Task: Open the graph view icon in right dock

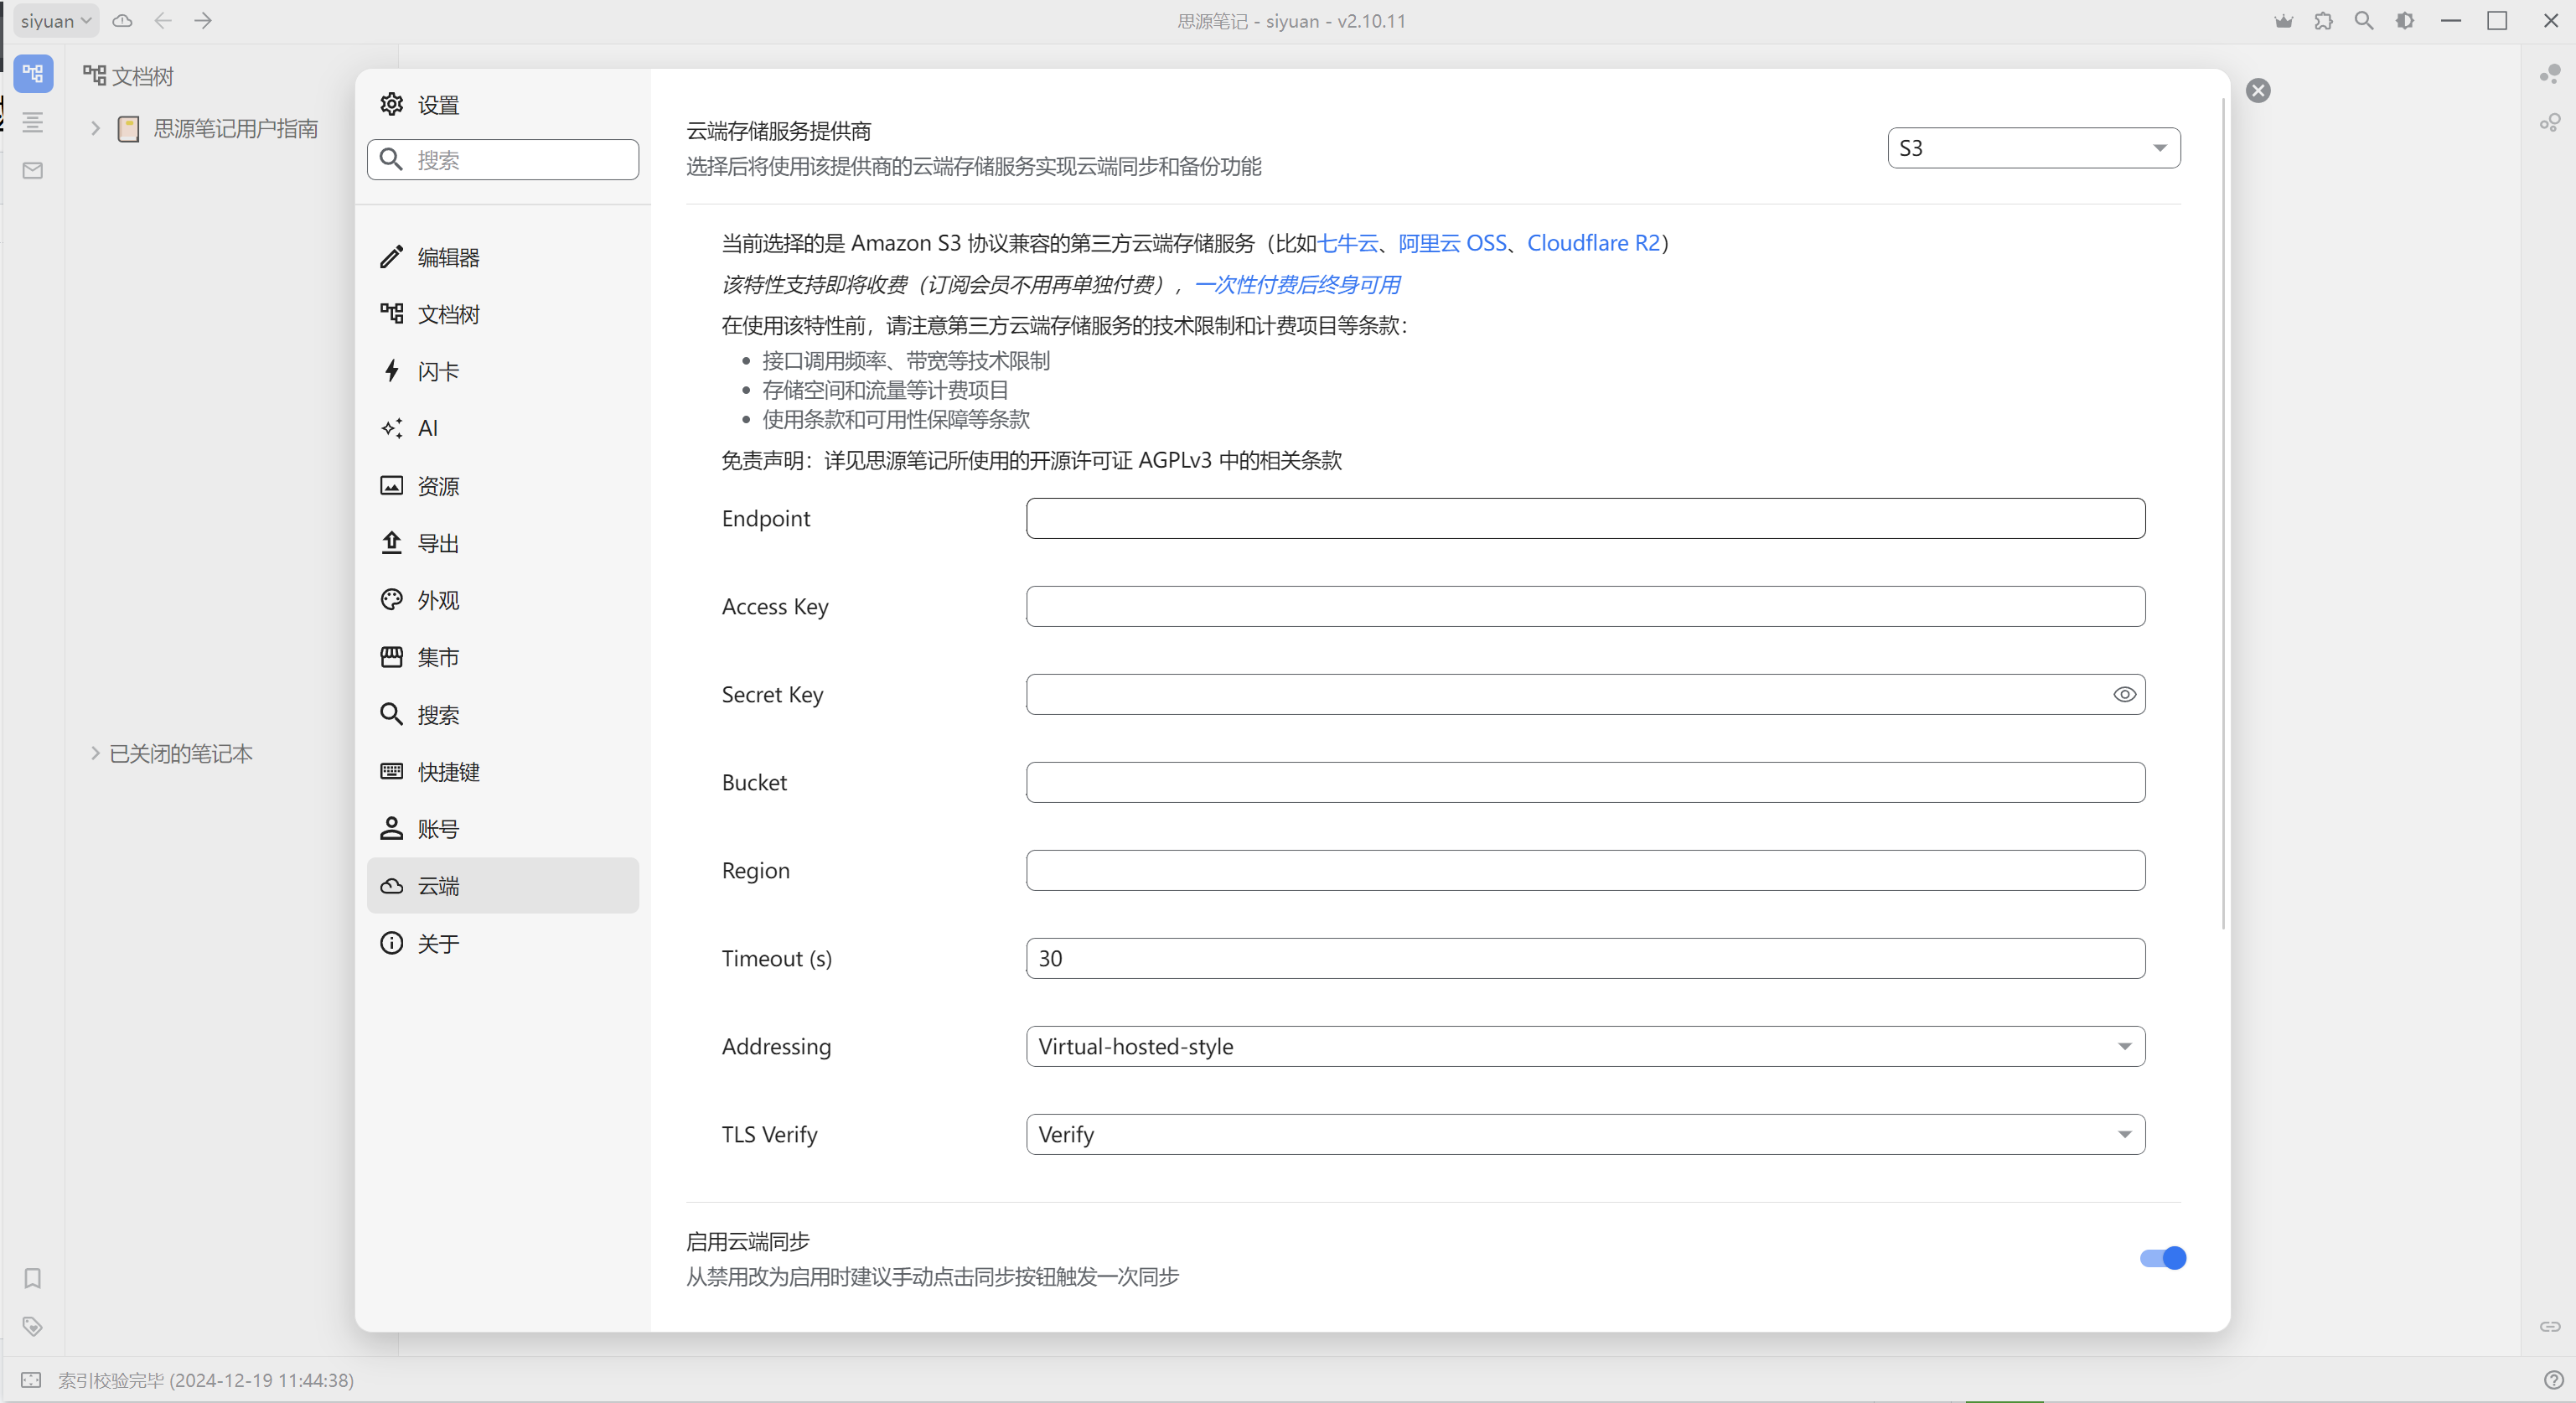Action: [x=2549, y=74]
